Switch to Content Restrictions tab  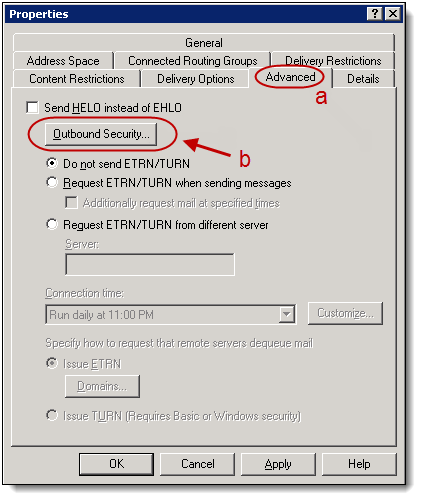(x=77, y=79)
